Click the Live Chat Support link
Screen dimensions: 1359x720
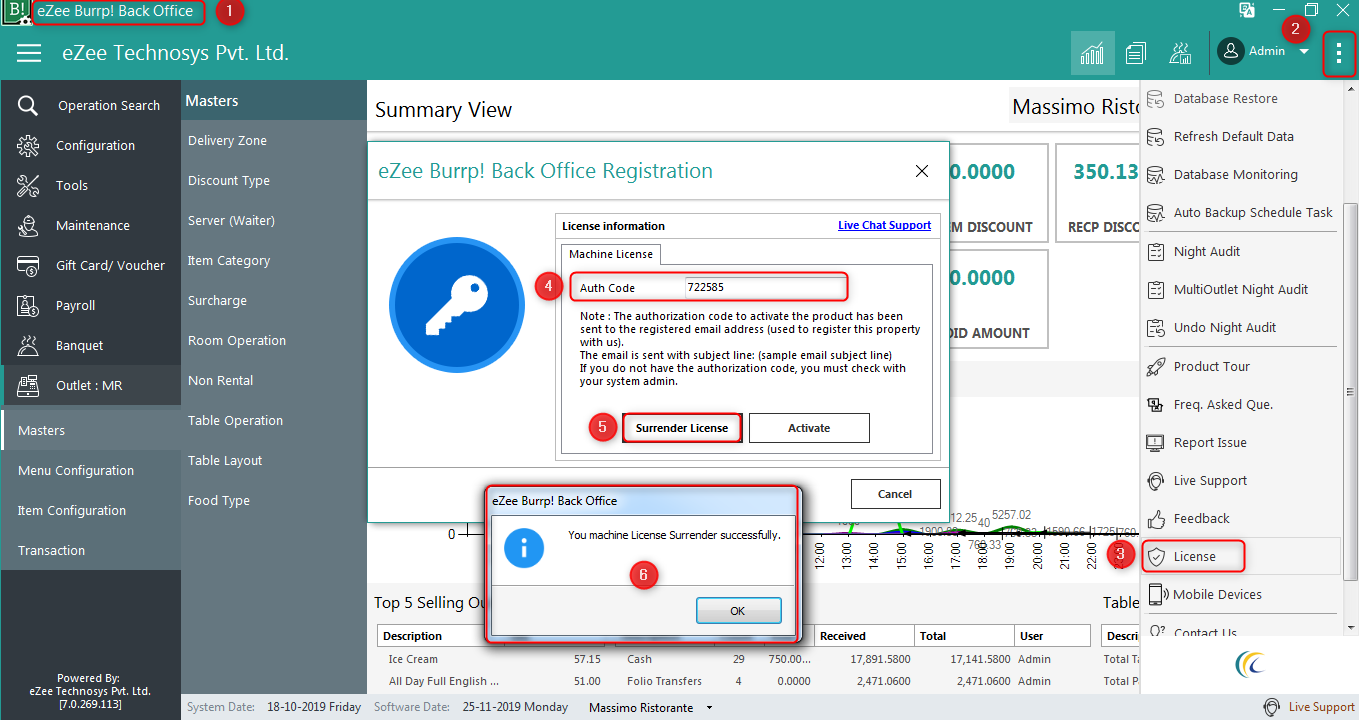point(884,225)
